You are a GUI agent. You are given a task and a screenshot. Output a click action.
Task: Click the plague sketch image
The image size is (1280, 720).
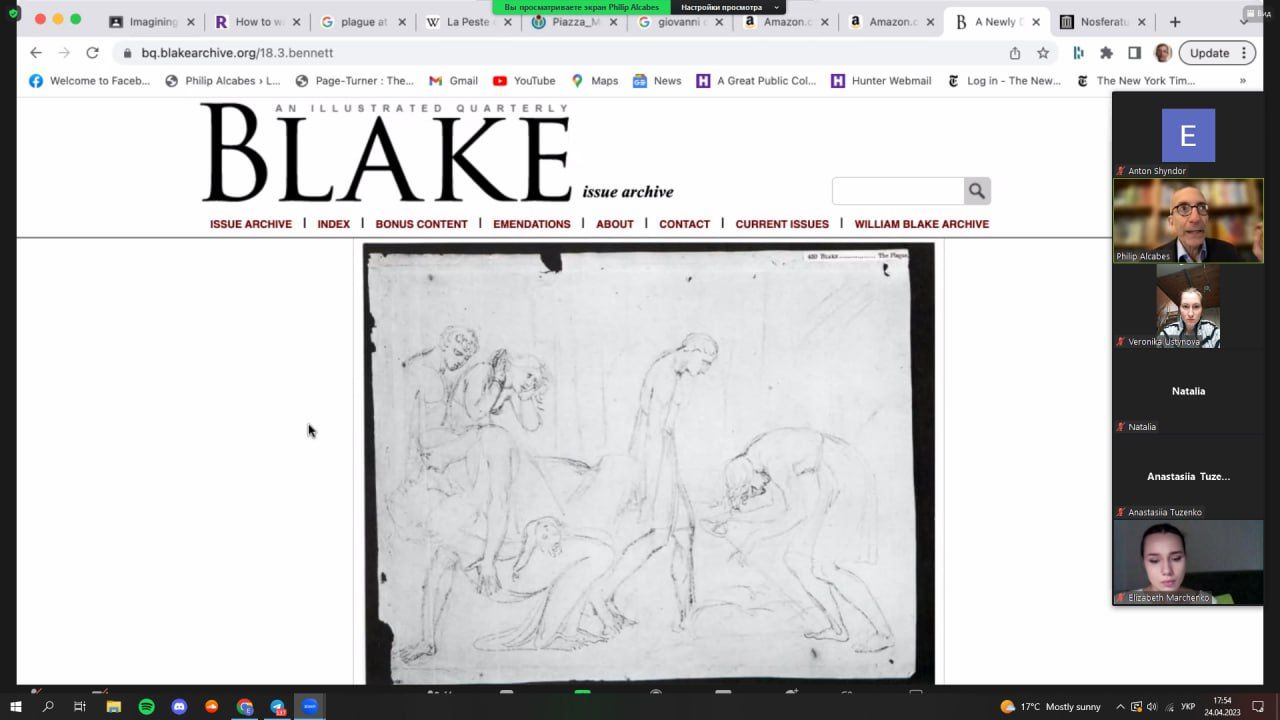(648, 464)
